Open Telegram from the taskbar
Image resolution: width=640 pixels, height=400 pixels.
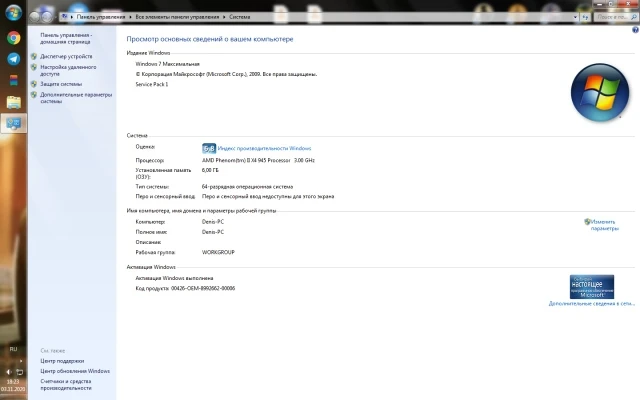[13, 59]
